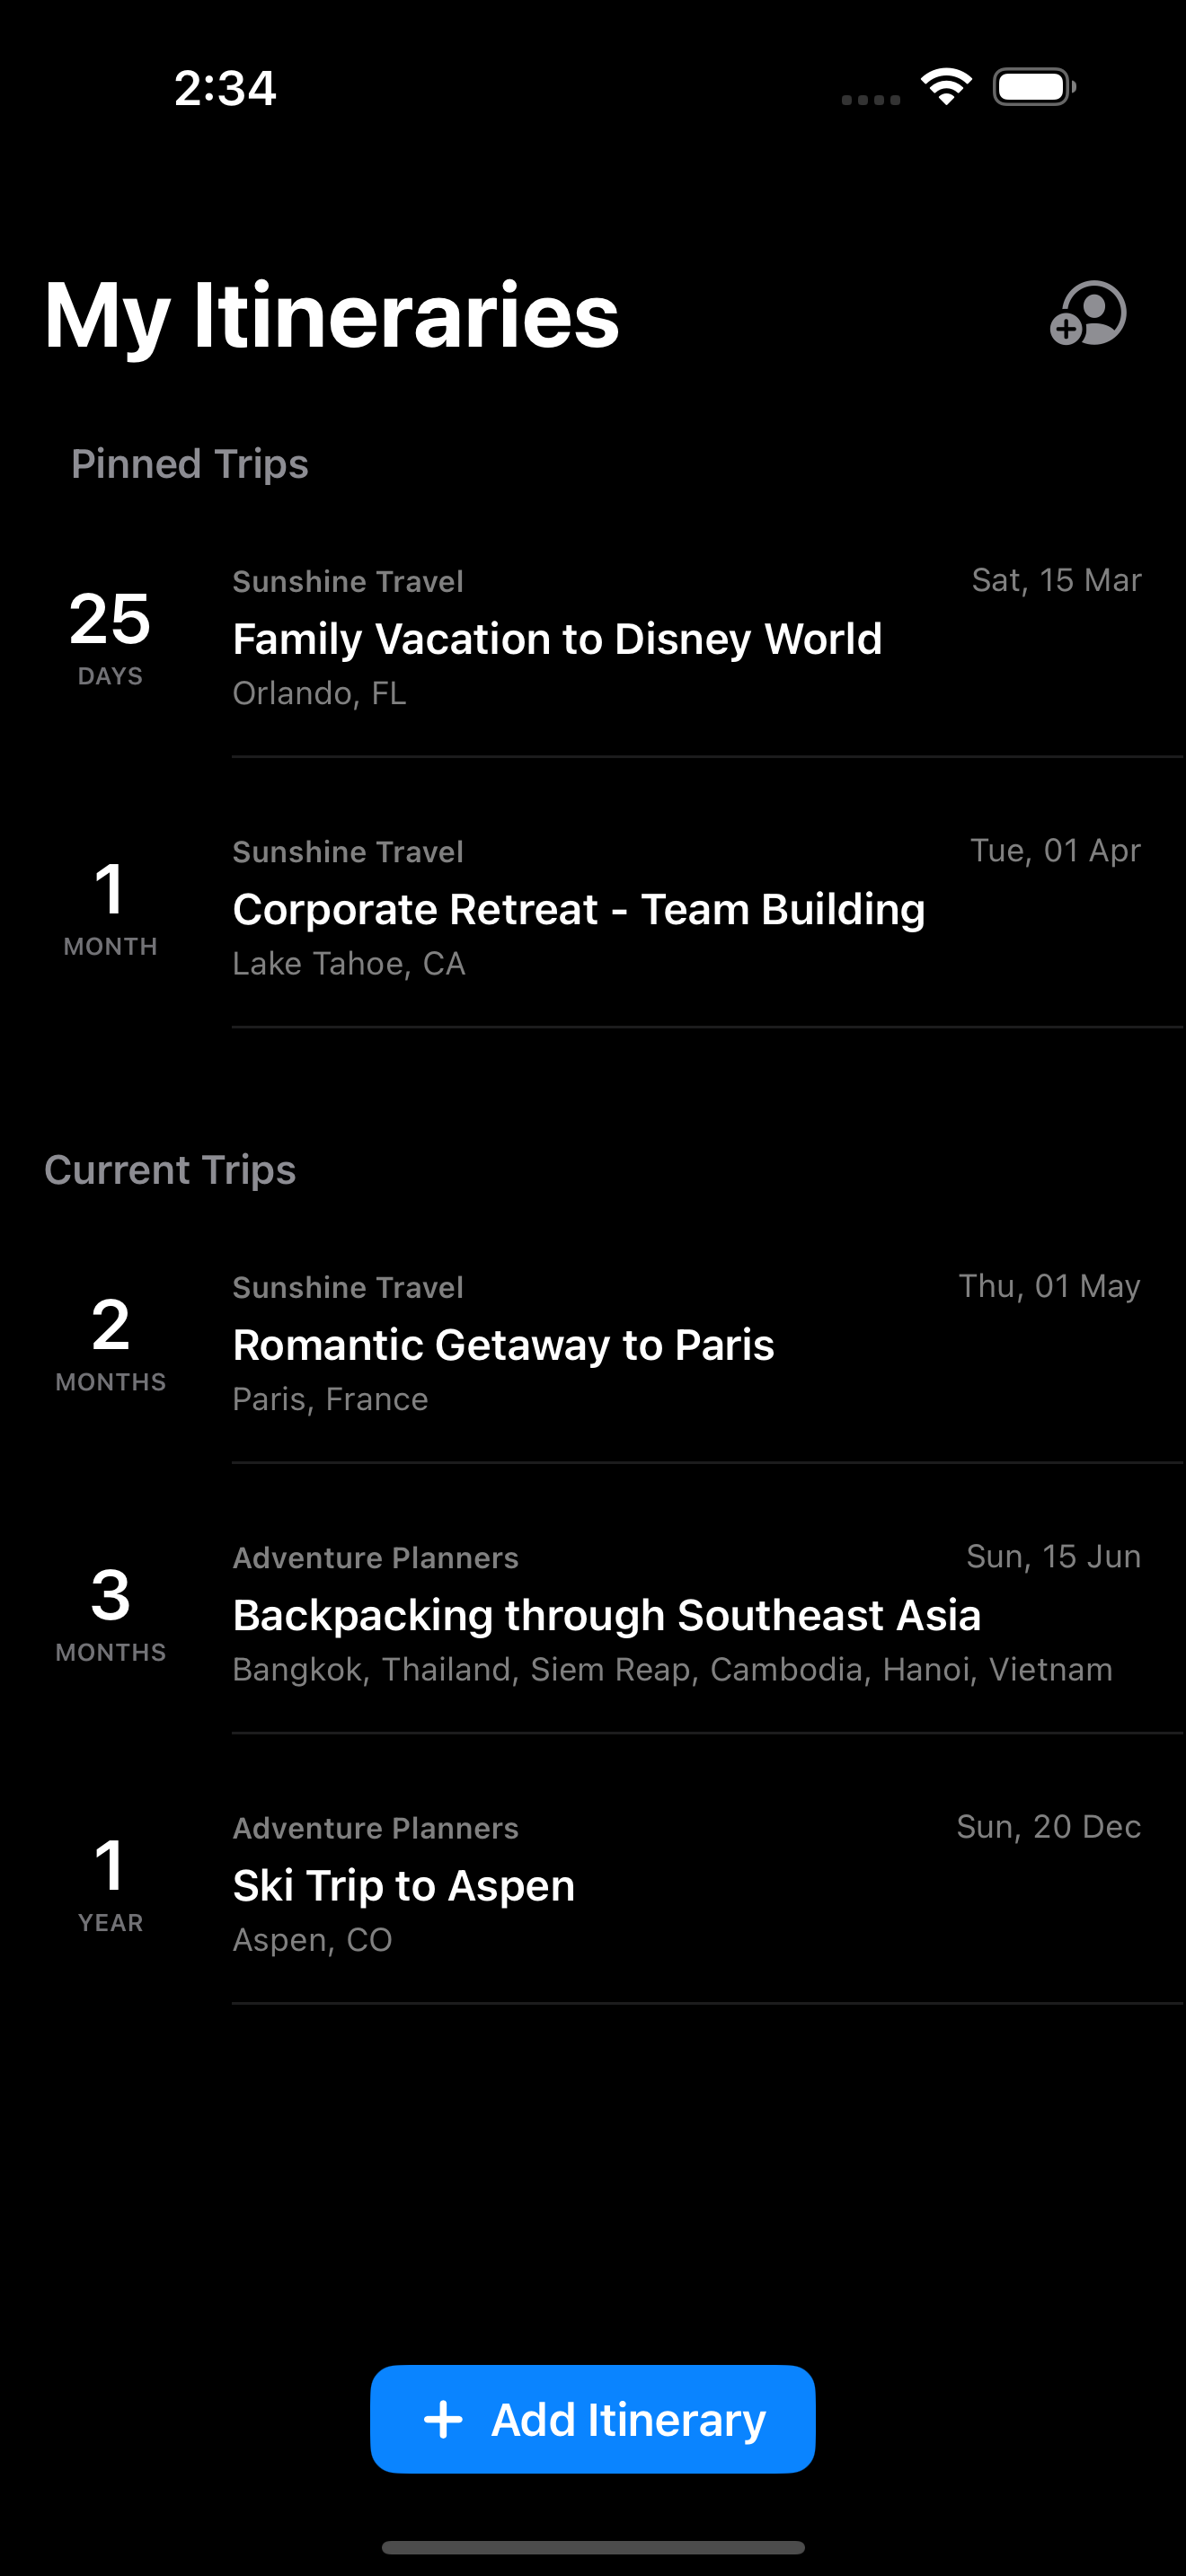1186x2576 pixels.
Task: Tap the cellular signal dots
Action: pos(870,99)
